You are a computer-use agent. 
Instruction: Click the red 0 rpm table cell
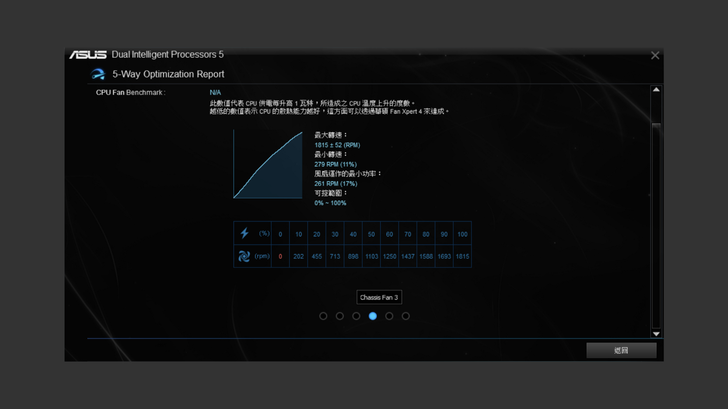[x=280, y=256]
